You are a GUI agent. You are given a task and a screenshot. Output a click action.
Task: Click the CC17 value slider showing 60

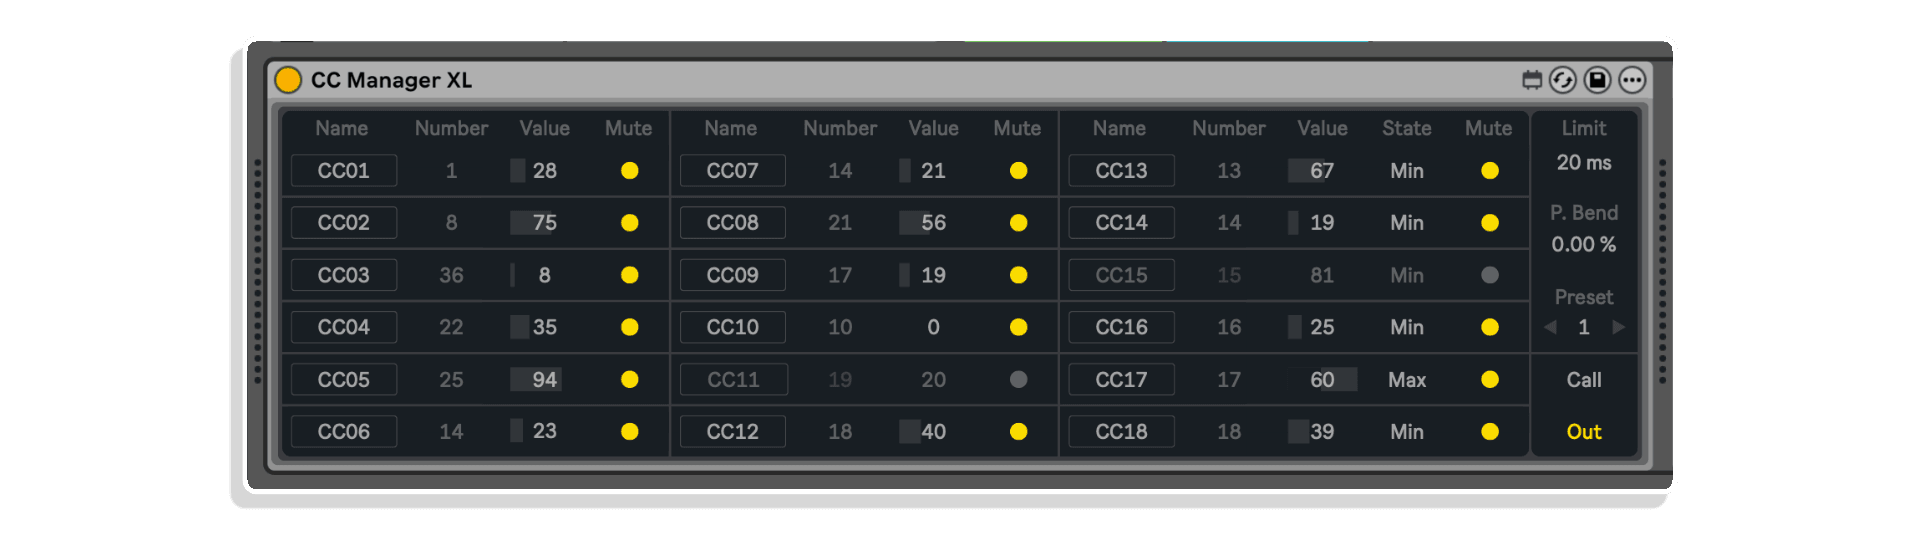[1322, 380]
